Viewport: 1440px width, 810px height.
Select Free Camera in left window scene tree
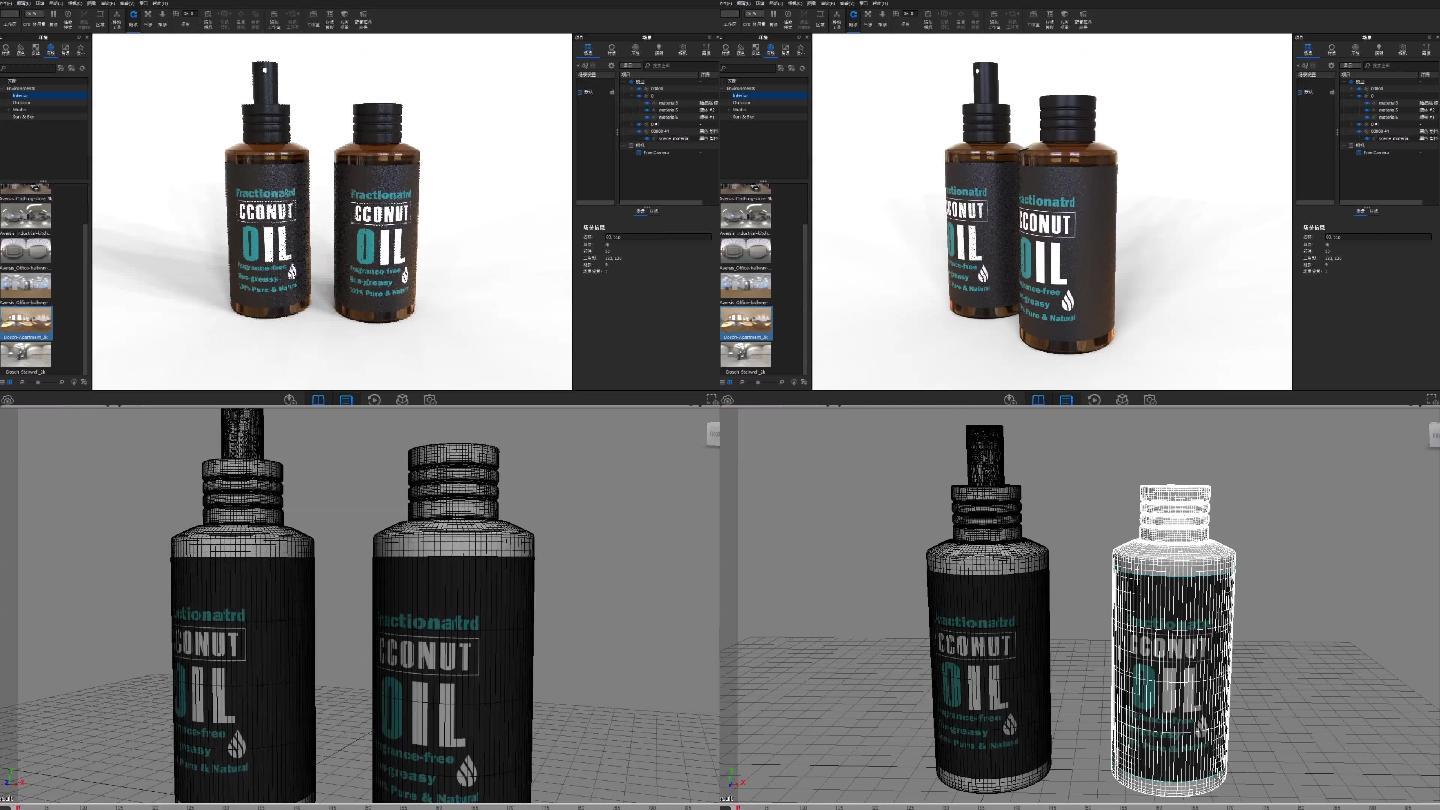pos(656,153)
